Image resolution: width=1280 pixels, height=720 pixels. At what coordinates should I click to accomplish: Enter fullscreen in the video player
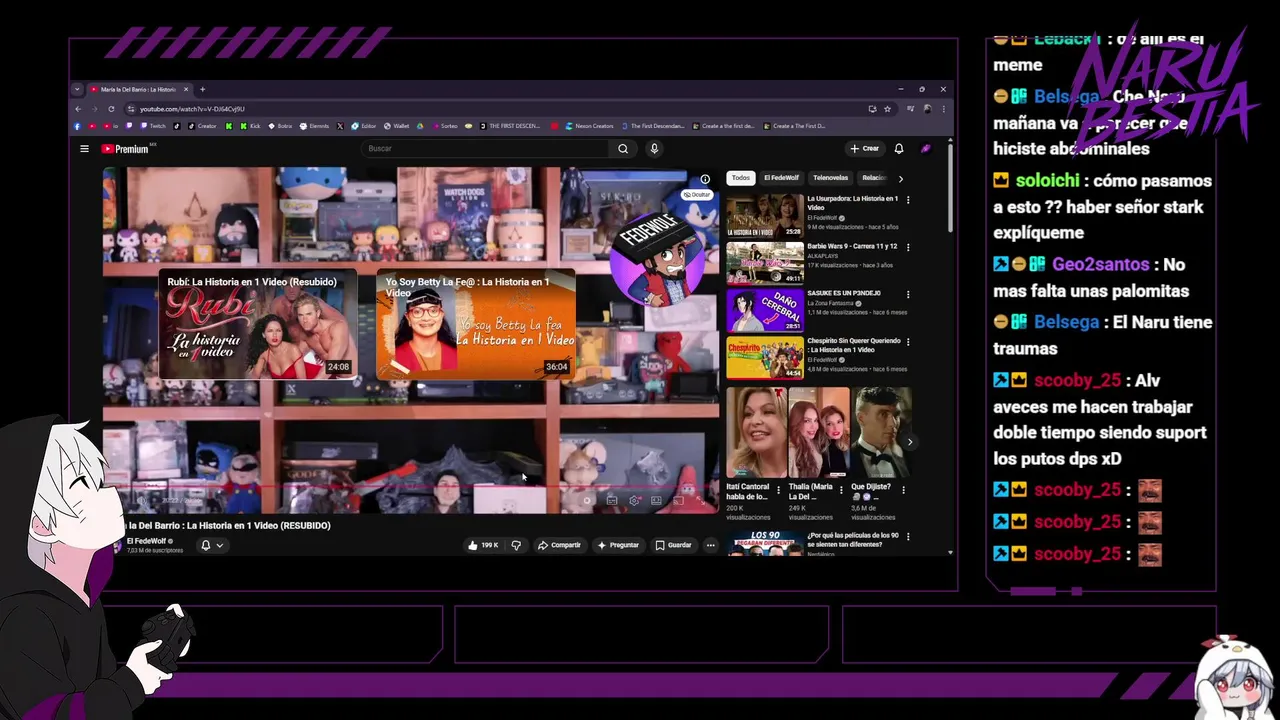click(700, 500)
